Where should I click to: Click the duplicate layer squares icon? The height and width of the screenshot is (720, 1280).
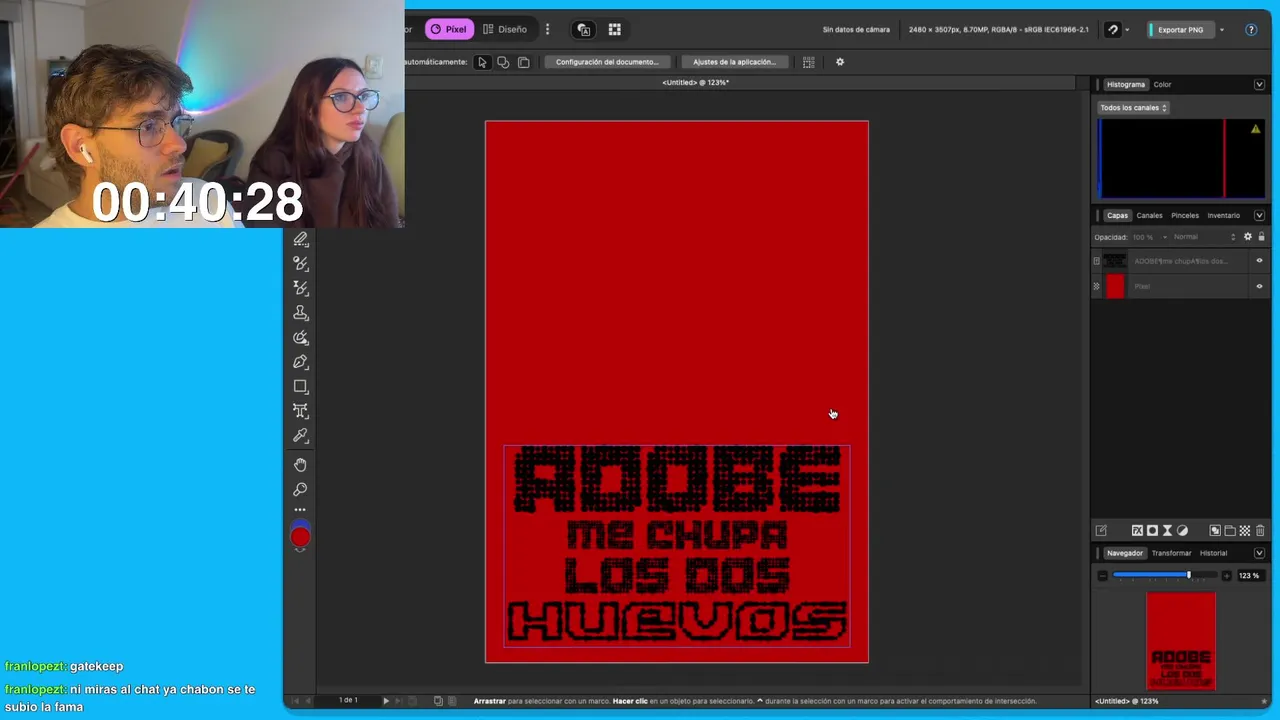1215,531
